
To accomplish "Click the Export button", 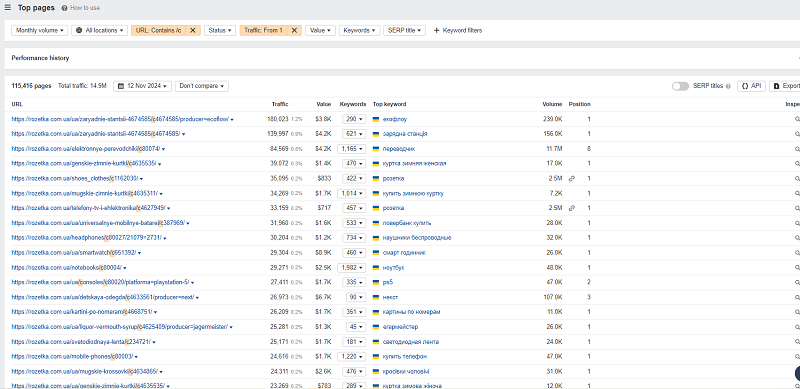I will 786,86.
